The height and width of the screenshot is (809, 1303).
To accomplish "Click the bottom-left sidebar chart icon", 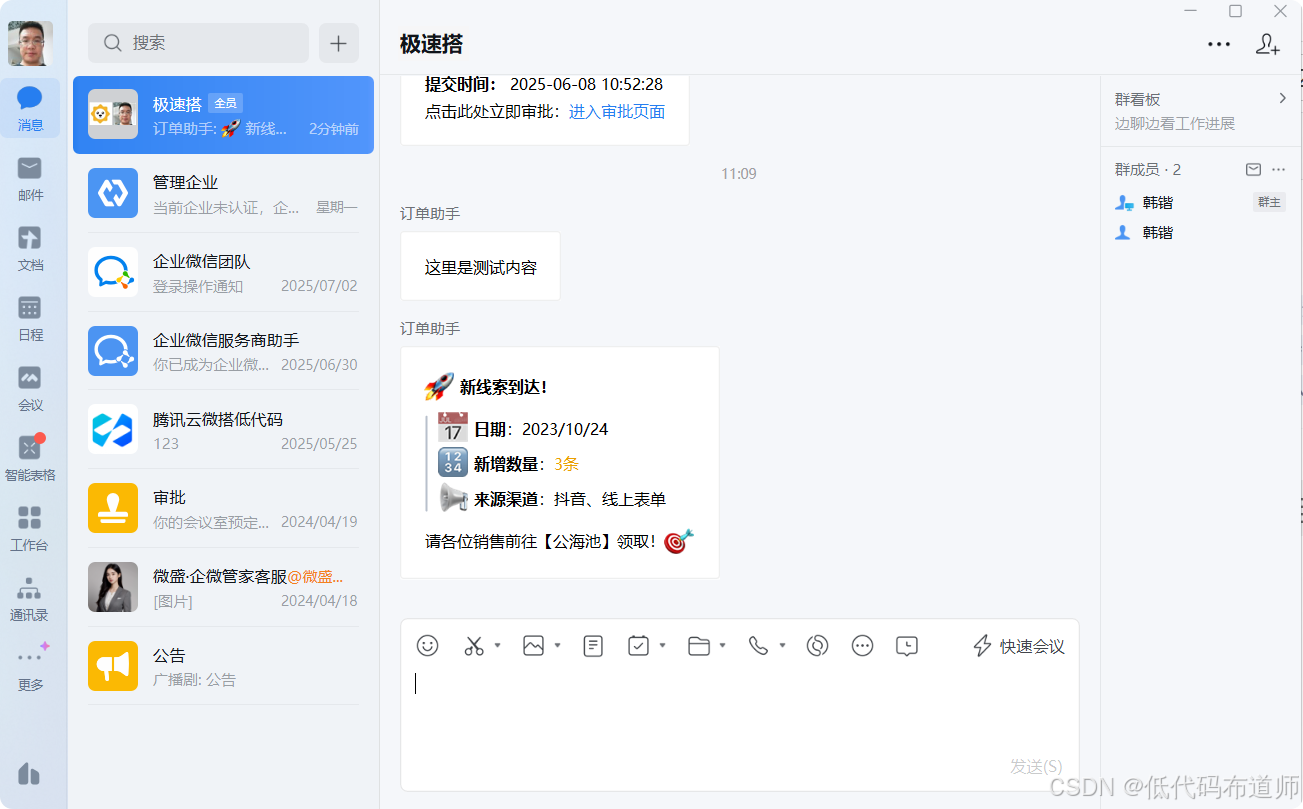I will pos(29,774).
